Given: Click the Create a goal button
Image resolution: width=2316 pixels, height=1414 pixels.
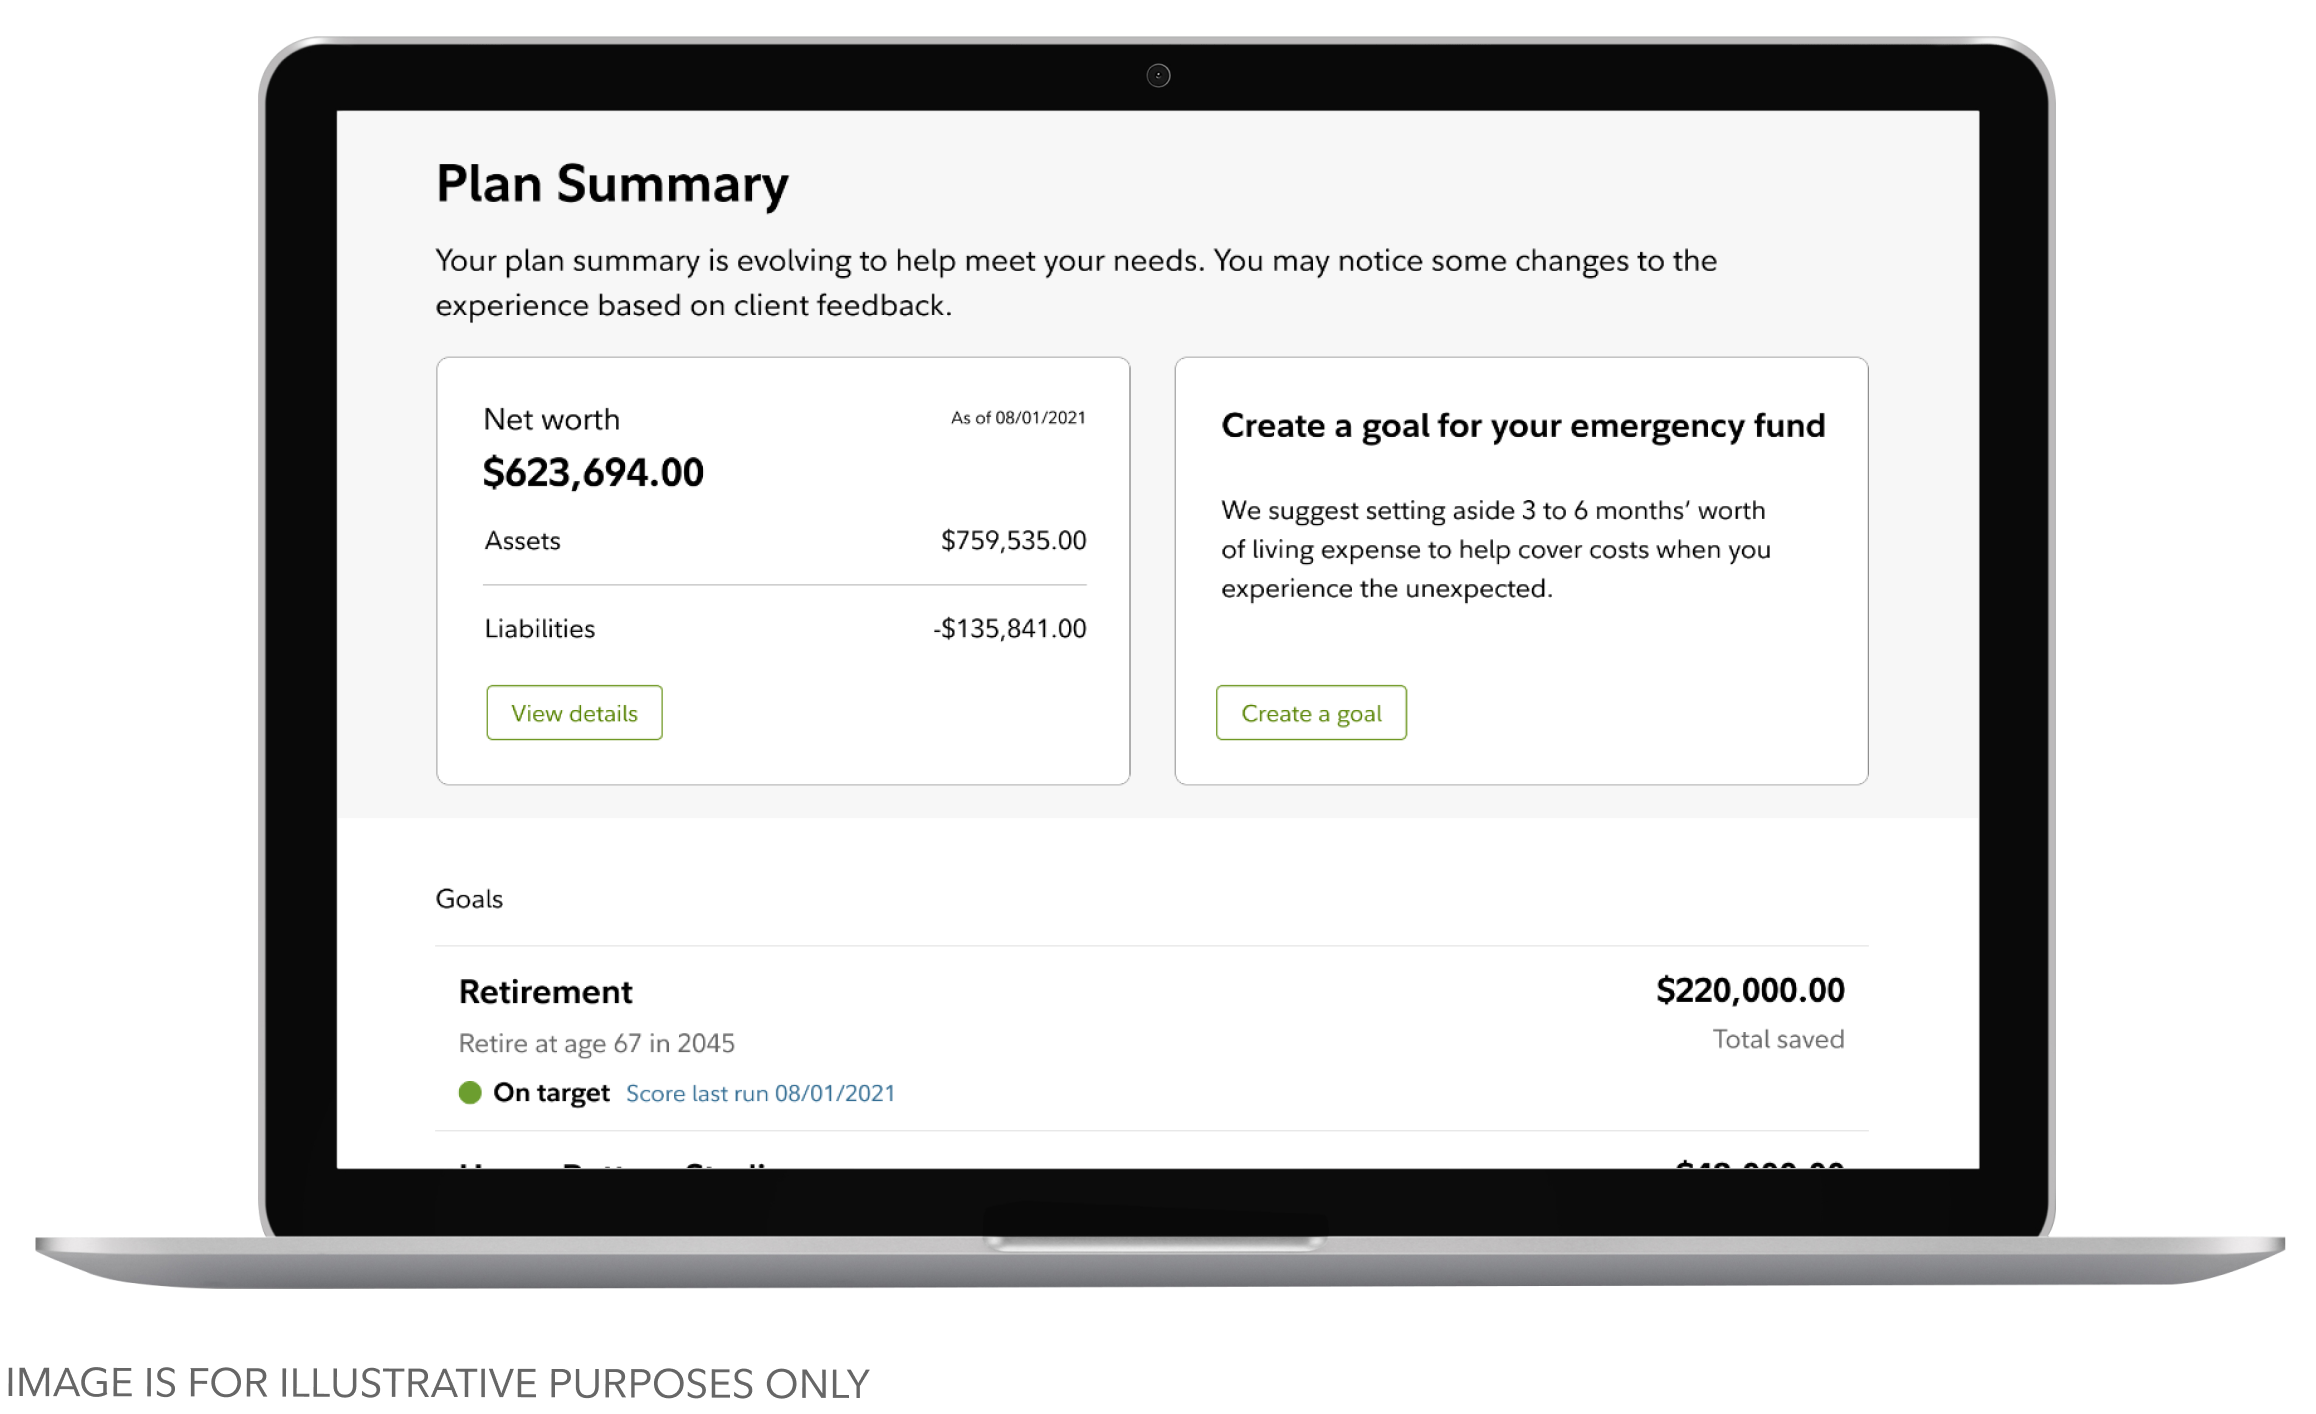Looking at the screenshot, I should point(1311,713).
